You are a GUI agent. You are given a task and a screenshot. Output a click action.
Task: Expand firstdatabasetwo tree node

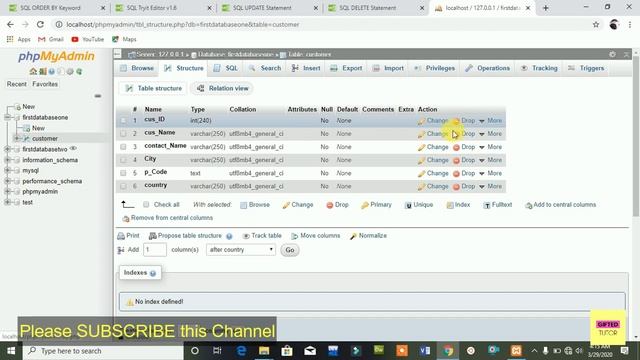[x=7, y=149]
